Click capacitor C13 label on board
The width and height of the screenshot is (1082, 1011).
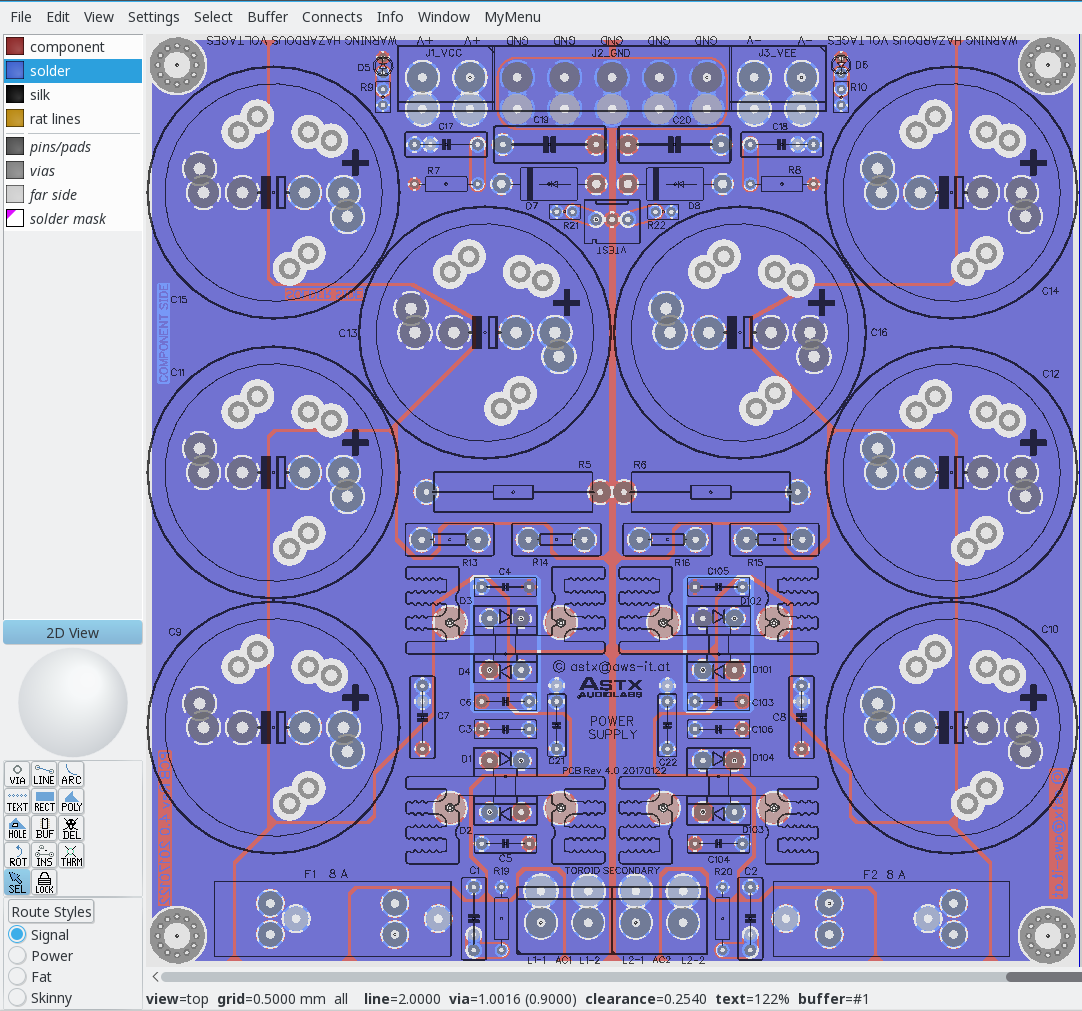click(x=348, y=333)
